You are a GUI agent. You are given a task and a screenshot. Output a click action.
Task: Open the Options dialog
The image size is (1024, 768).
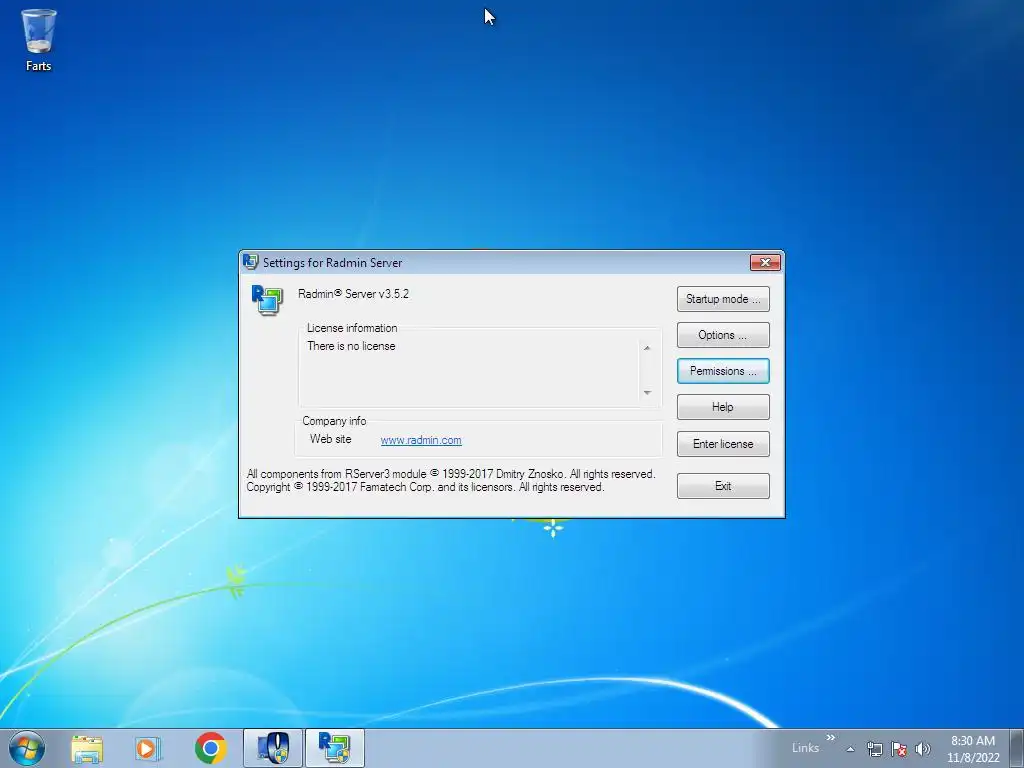(x=723, y=335)
